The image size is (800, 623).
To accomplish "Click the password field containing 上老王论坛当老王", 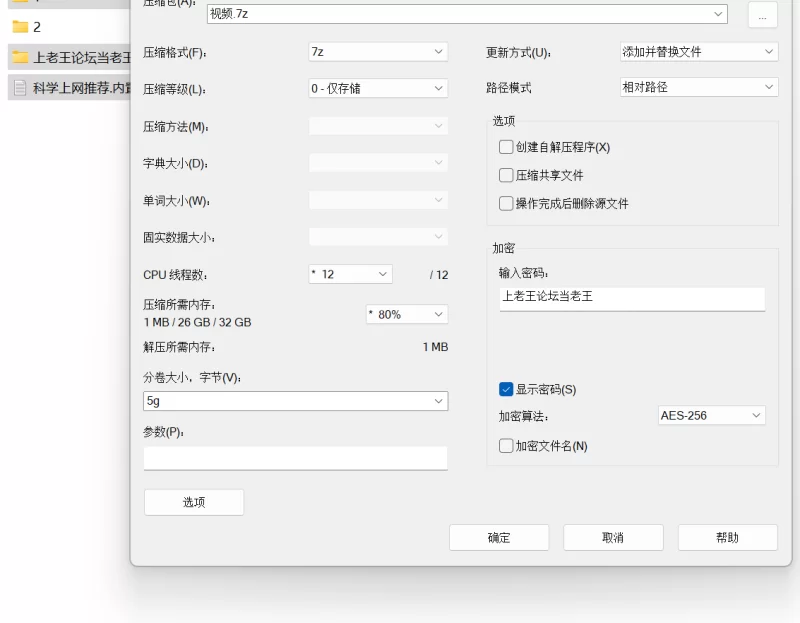I will pyautogui.click(x=632, y=298).
